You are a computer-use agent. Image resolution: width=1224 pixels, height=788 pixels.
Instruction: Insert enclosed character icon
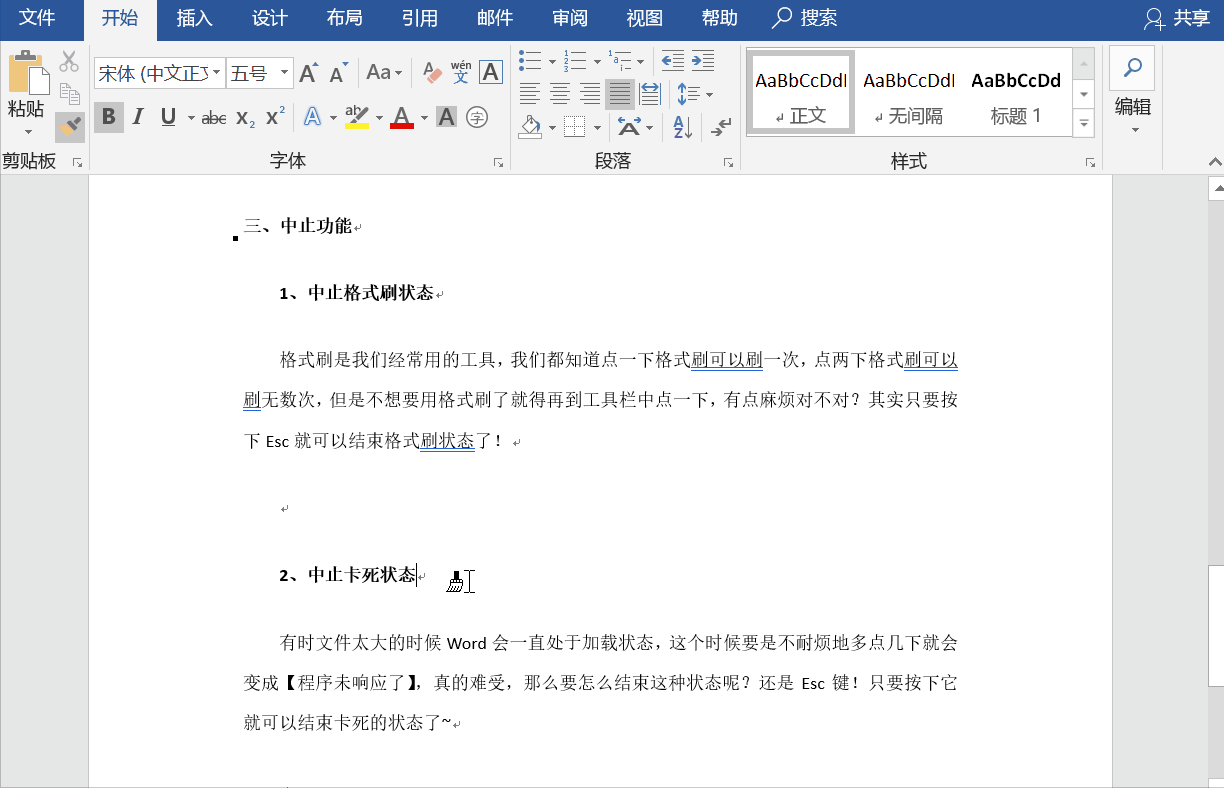coord(477,118)
